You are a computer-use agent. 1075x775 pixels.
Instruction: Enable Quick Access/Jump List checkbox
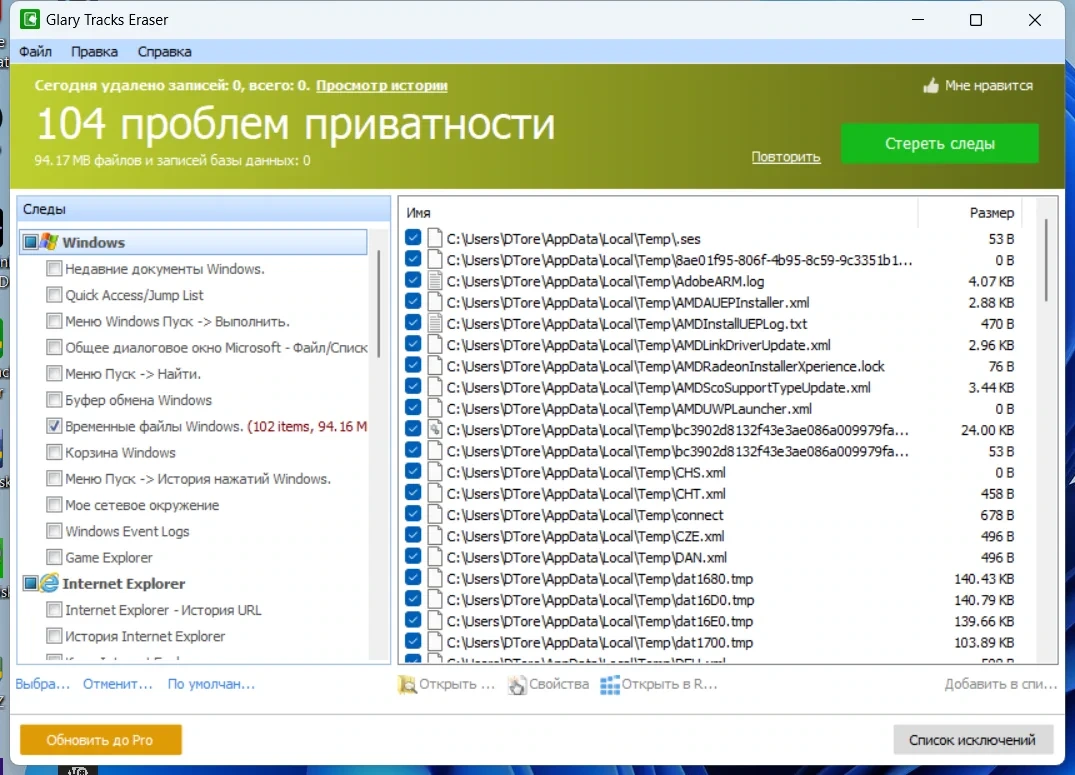(x=54, y=295)
